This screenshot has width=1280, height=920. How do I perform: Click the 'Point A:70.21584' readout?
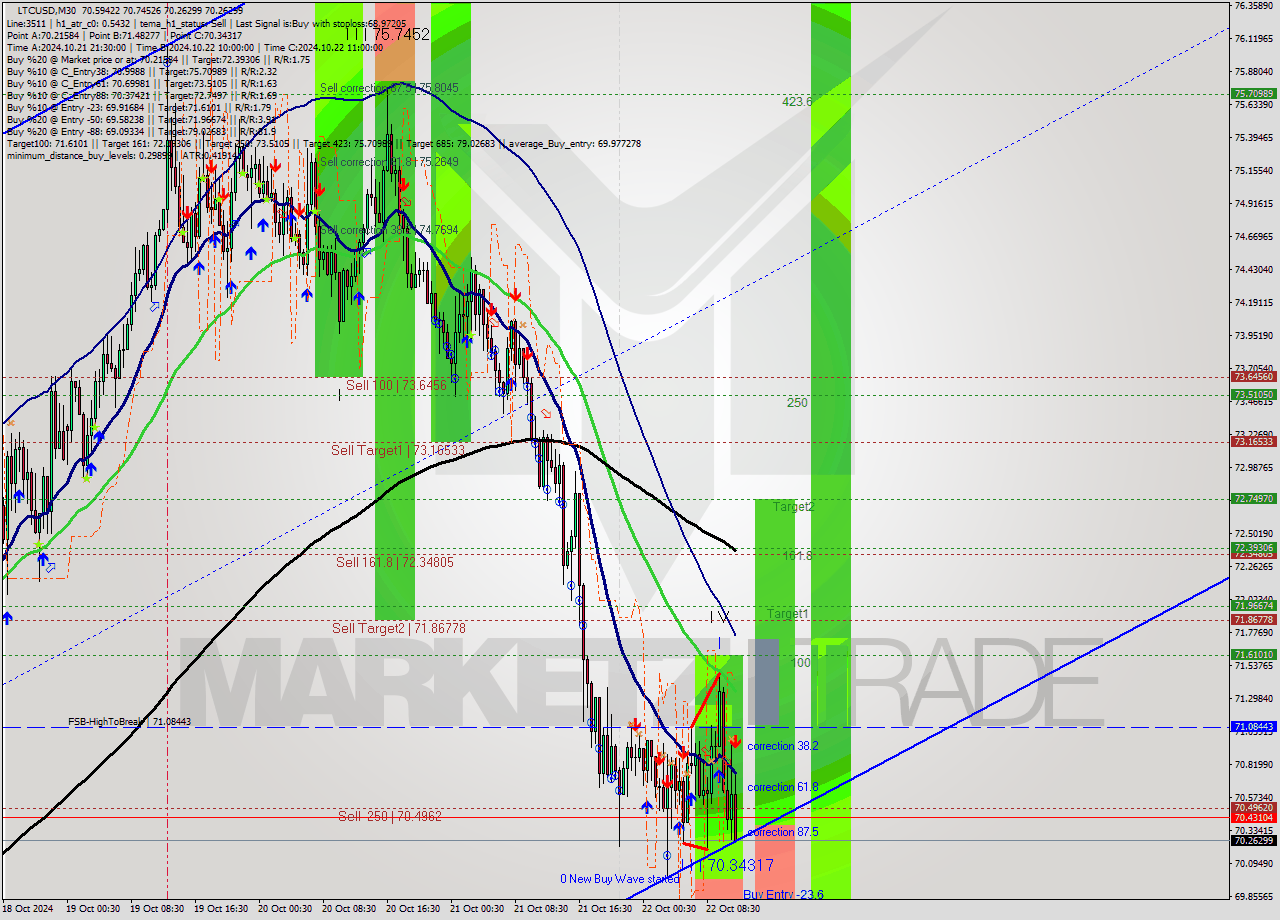coord(42,35)
